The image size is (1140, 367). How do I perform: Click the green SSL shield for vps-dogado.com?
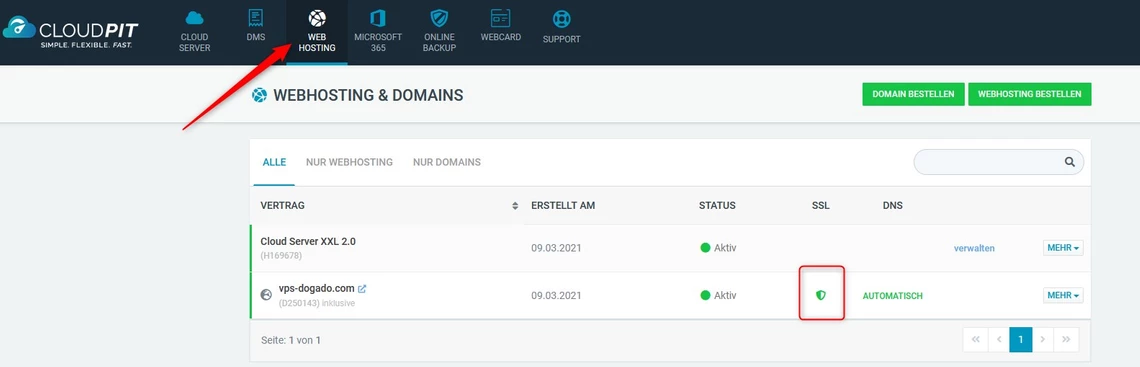tap(821, 295)
